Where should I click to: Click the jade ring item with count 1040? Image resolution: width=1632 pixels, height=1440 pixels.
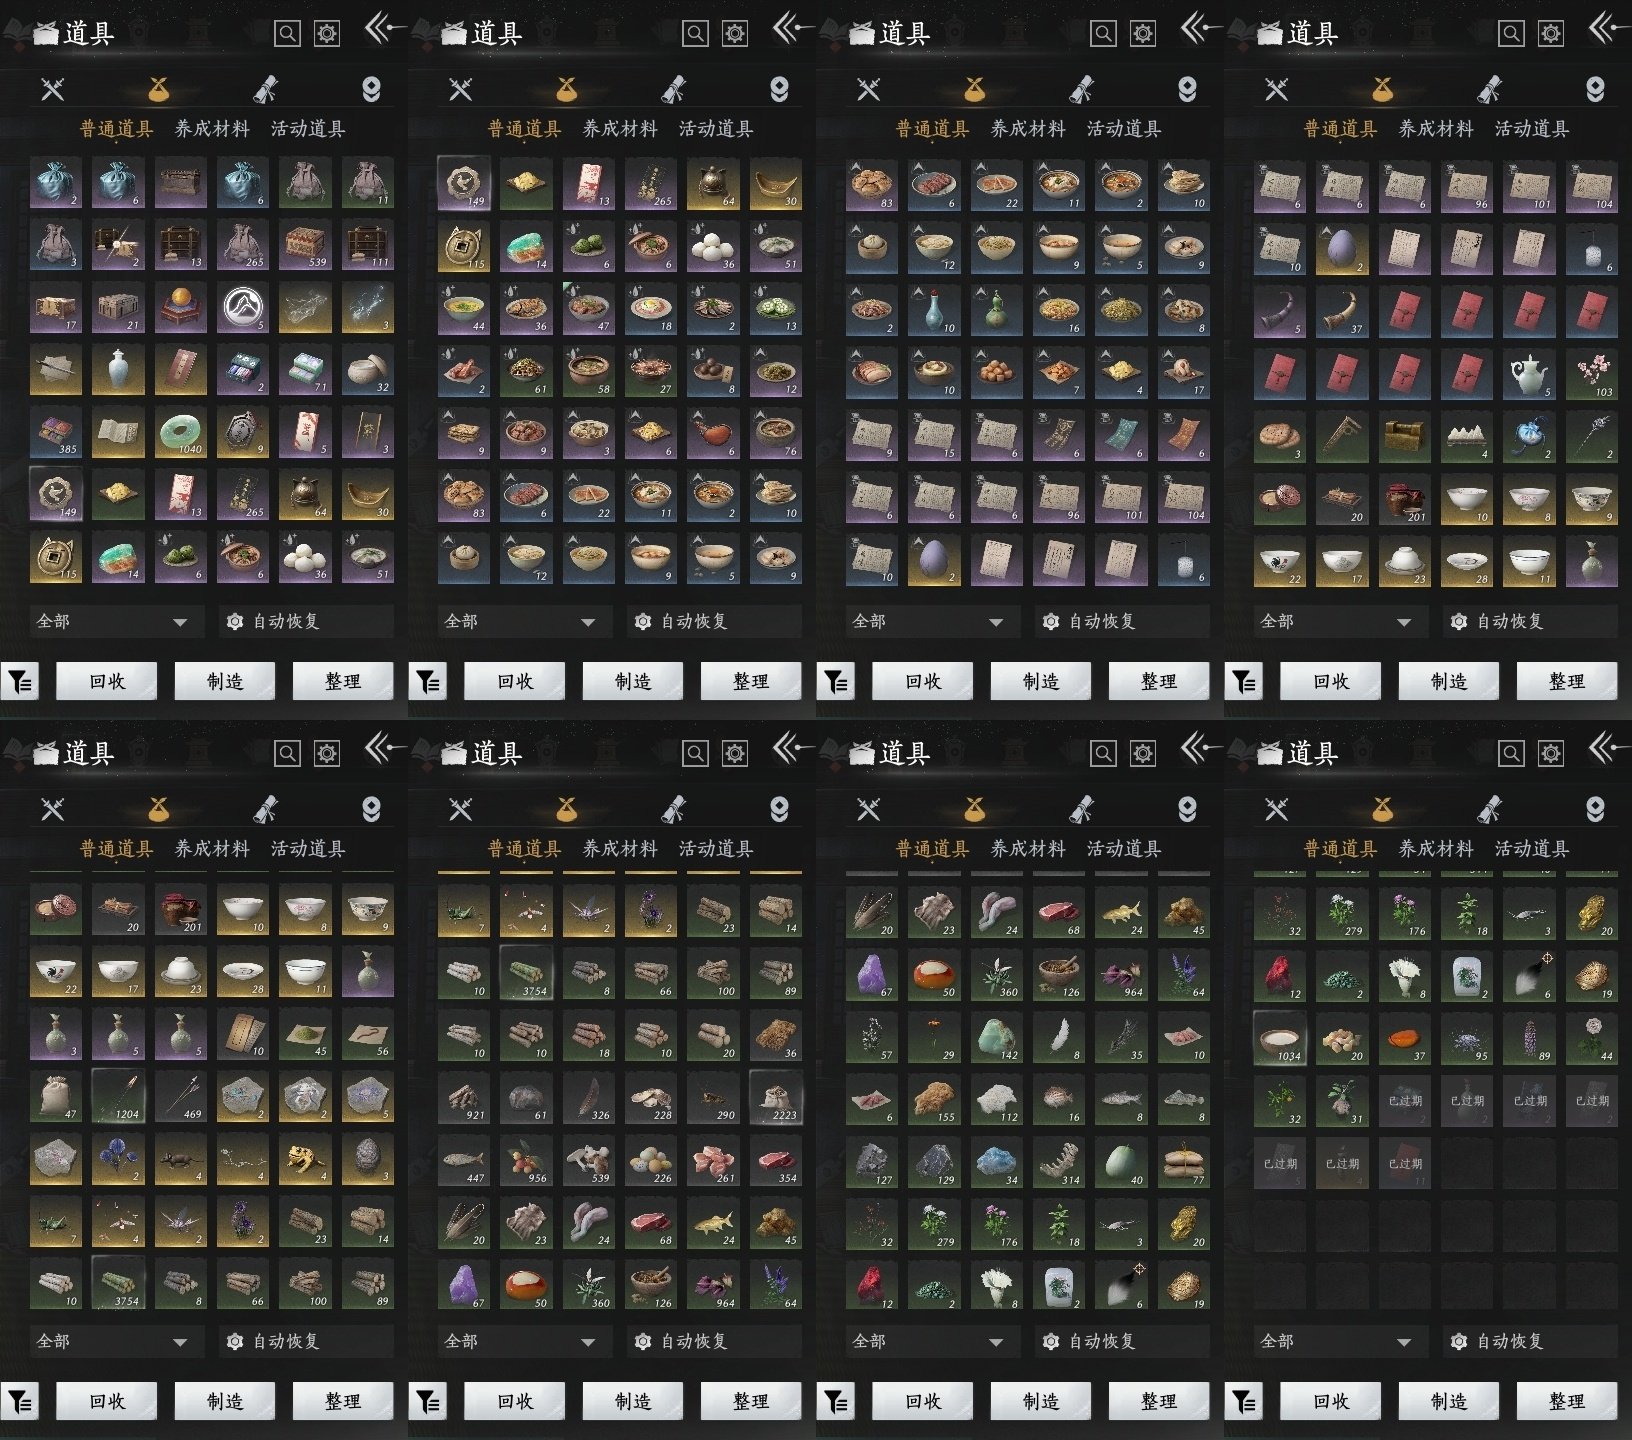[x=181, y=432]
